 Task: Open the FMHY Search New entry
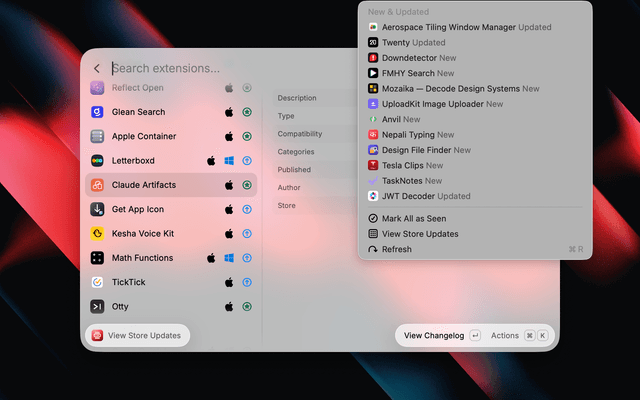coord(475,73)
